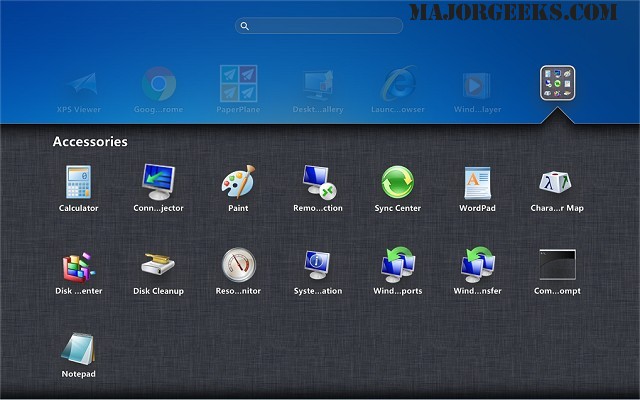This screenshot has height=400, width=640.
Task: Open System Information
Action: point(318,264)
